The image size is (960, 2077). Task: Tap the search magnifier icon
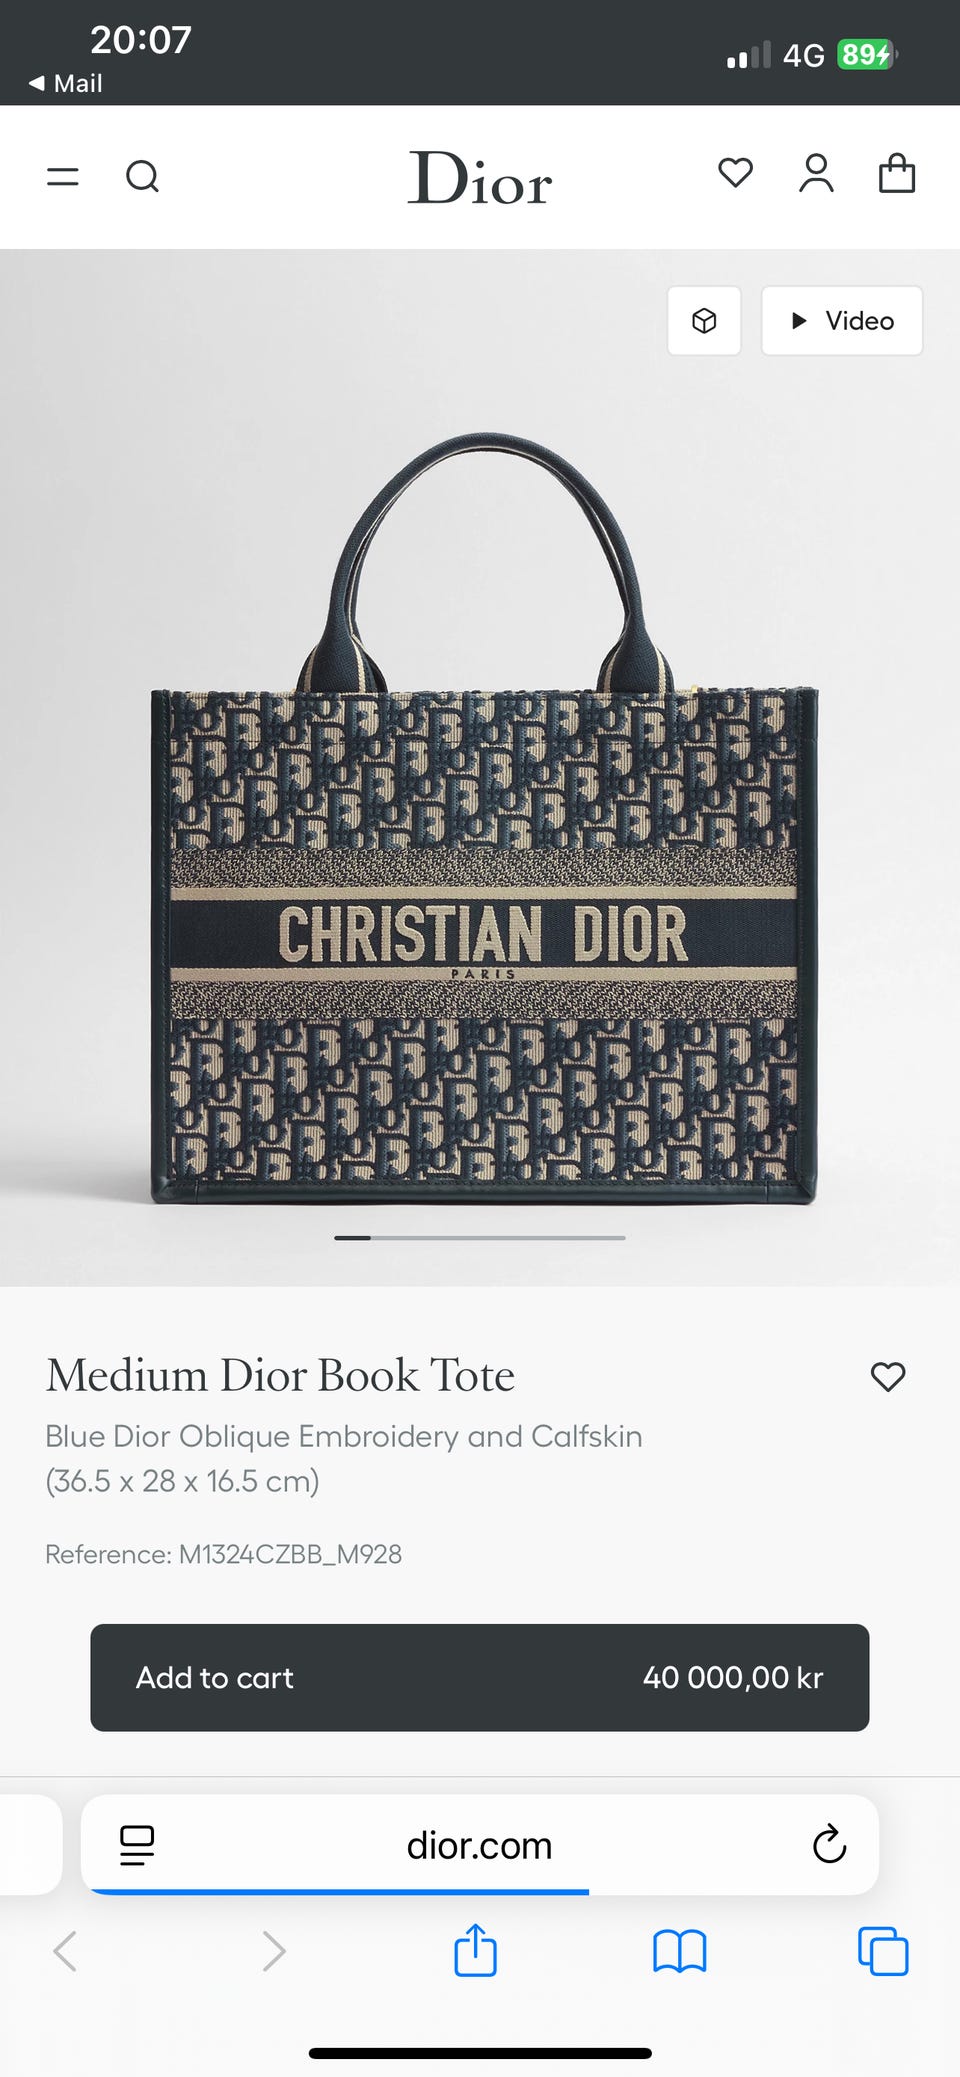142,176
